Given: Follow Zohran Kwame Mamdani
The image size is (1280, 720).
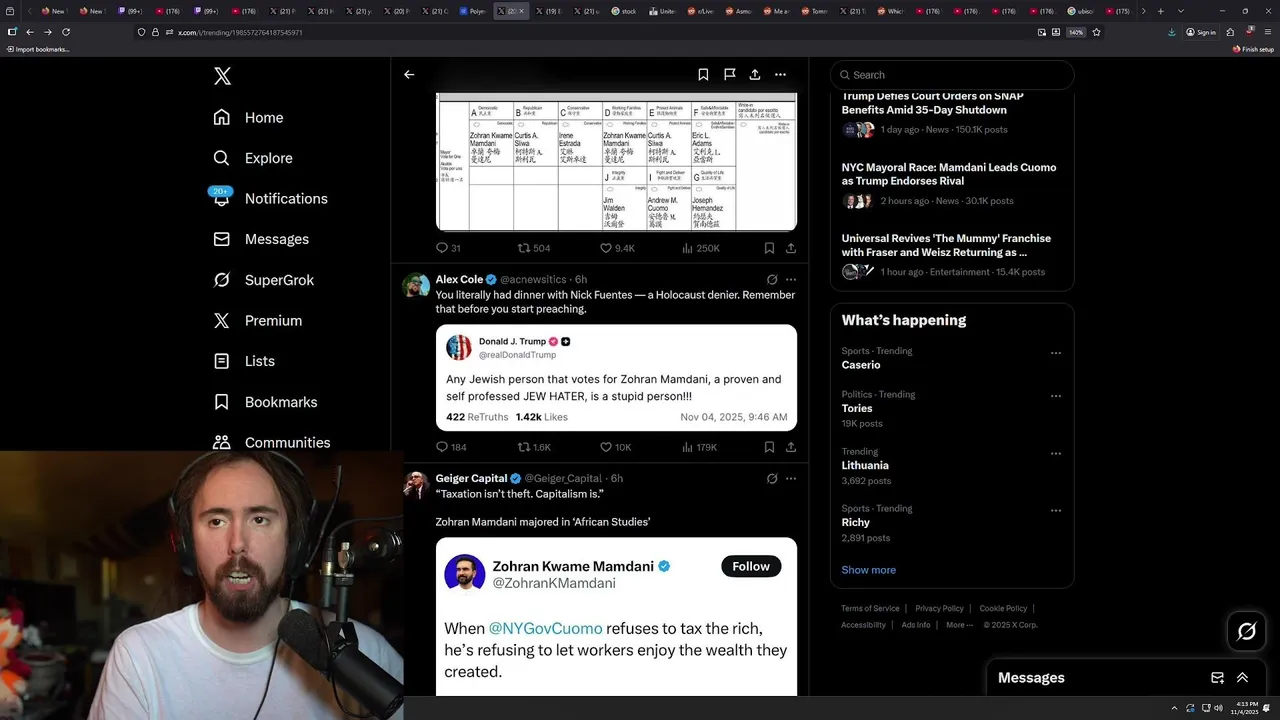Looking at the screenshot, I should (x=750, y=566).
